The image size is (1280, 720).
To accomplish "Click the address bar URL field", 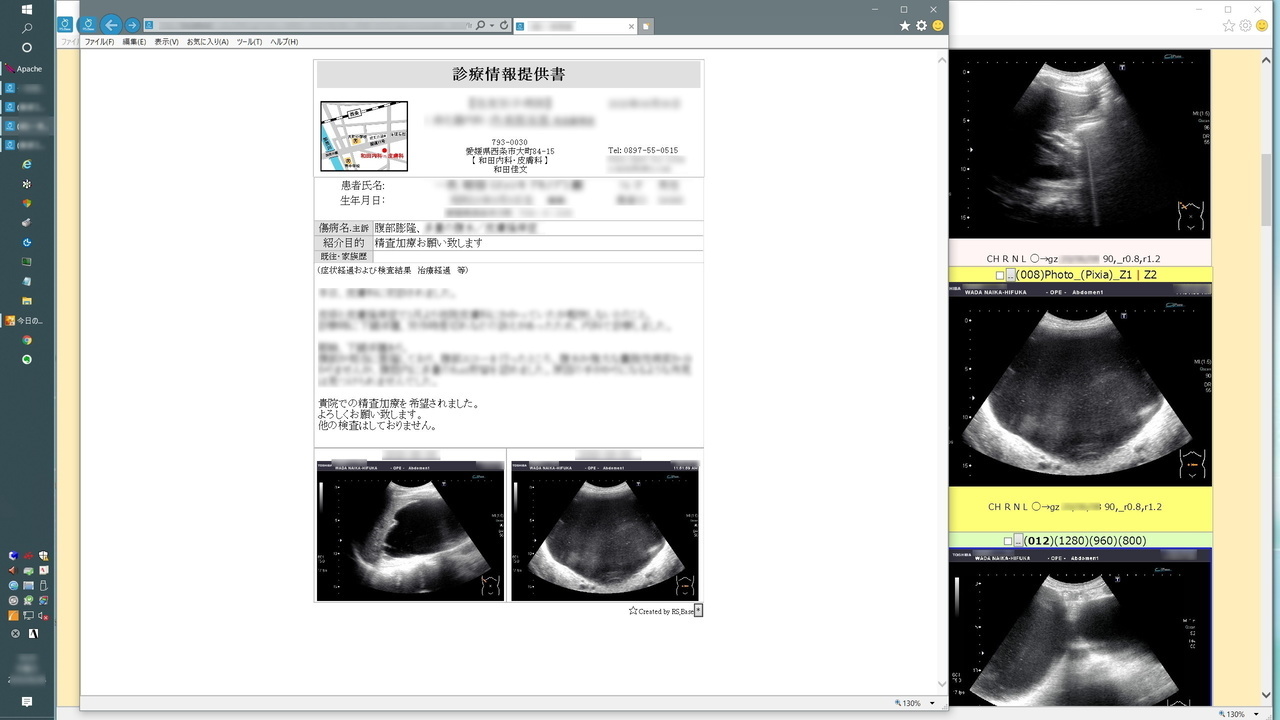I will (x=308, y=25).
